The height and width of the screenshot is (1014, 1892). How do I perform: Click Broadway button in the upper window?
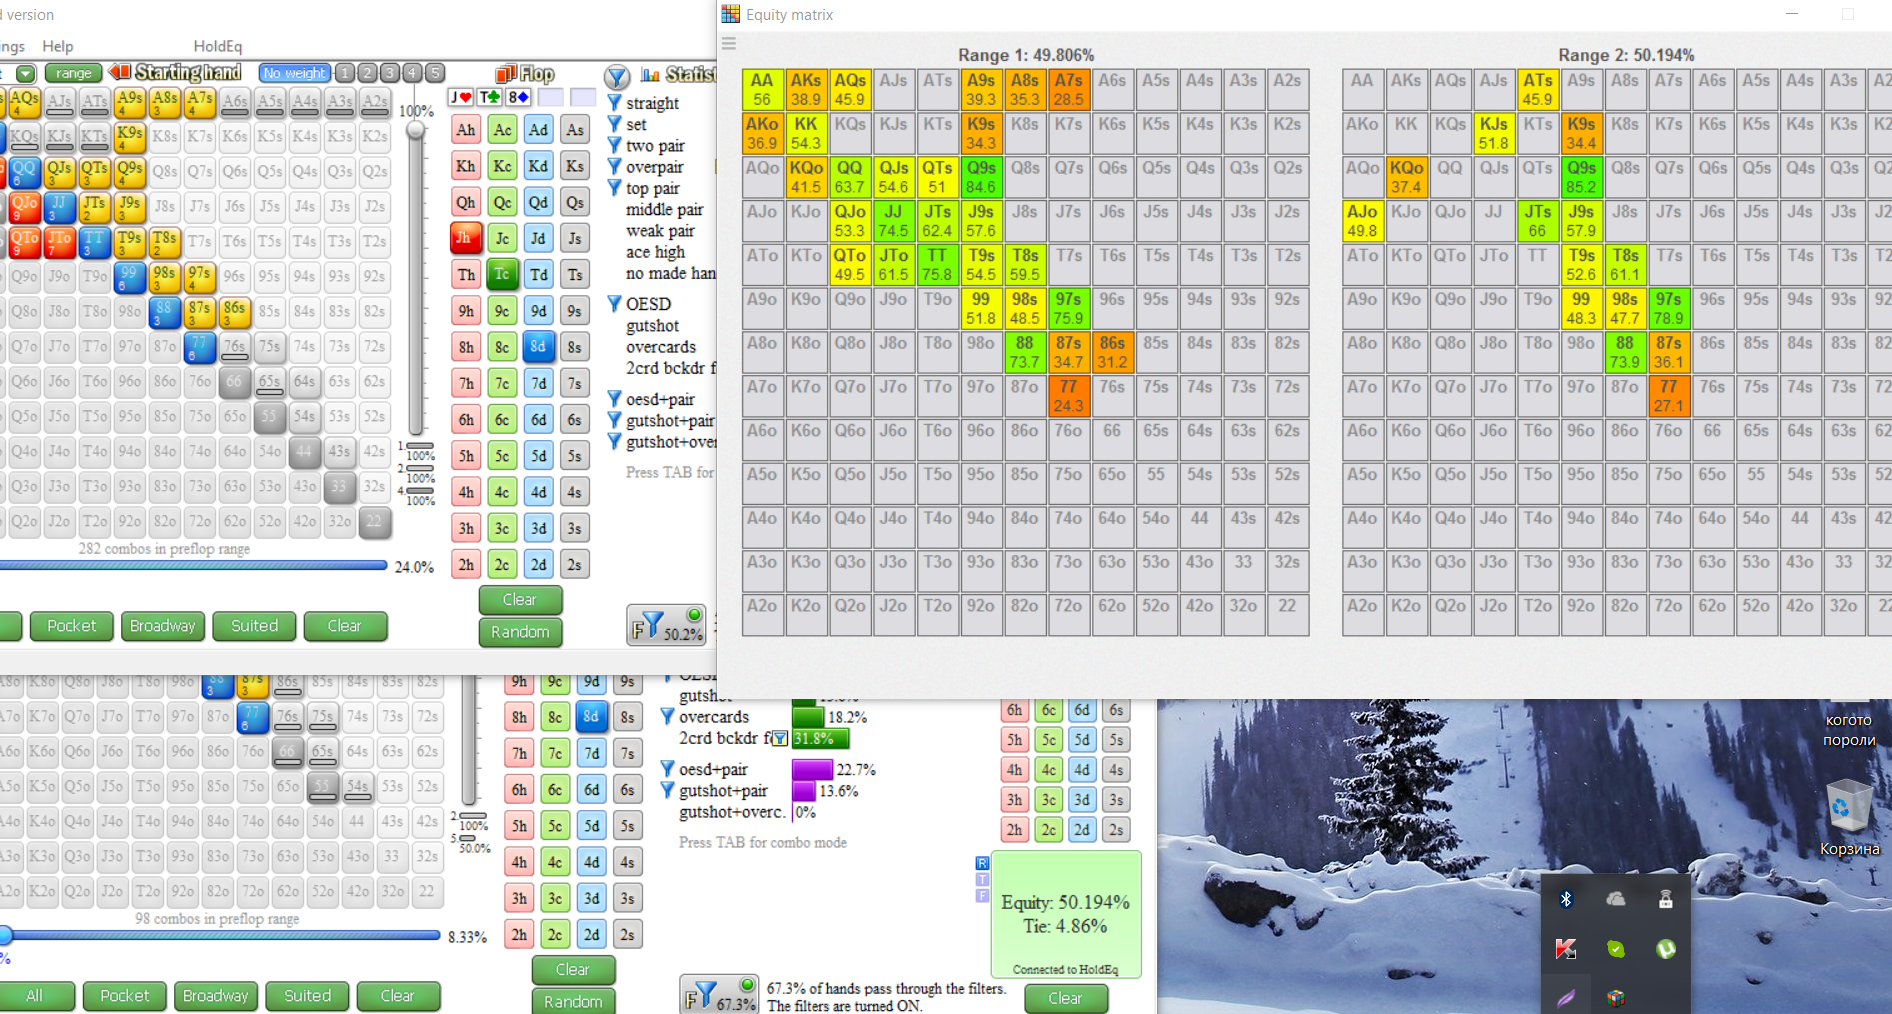click(x=163, y=626)
